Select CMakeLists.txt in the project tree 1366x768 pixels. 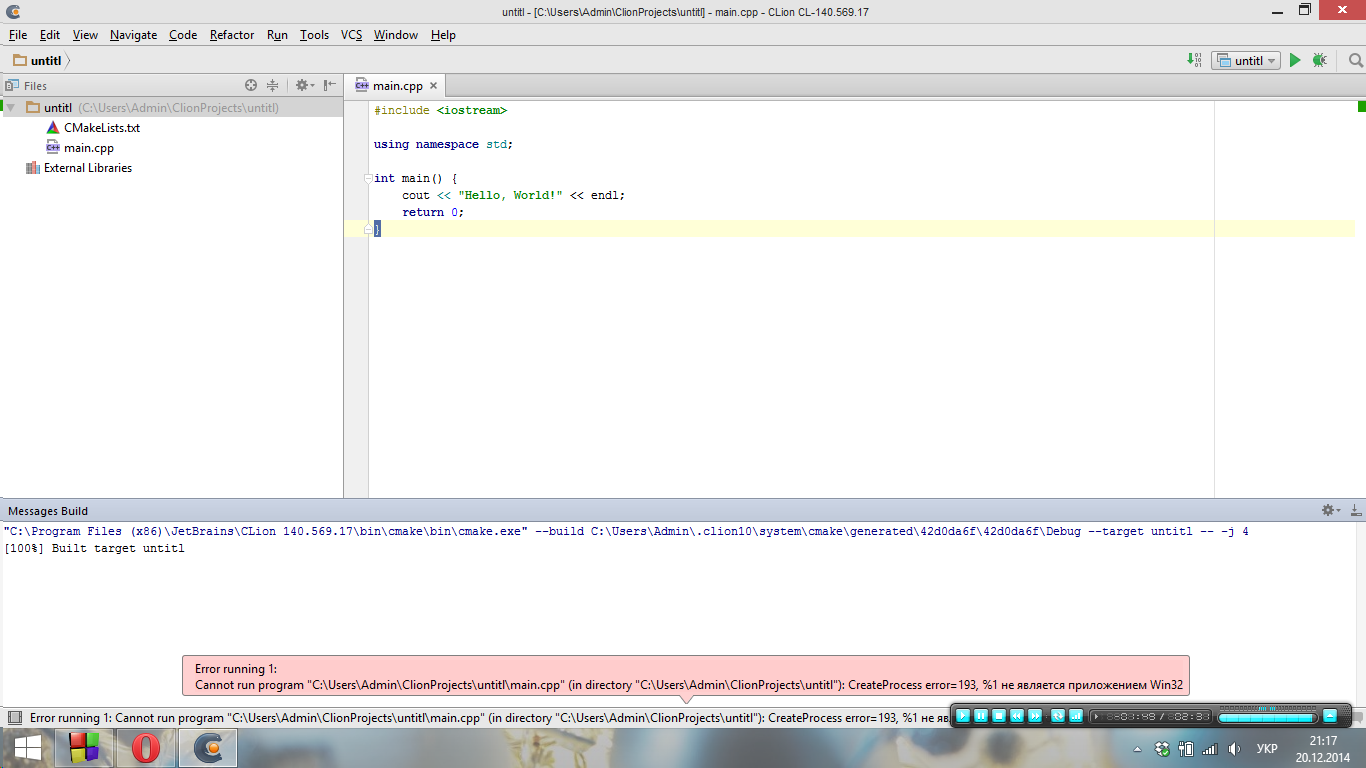coord(101,128)
